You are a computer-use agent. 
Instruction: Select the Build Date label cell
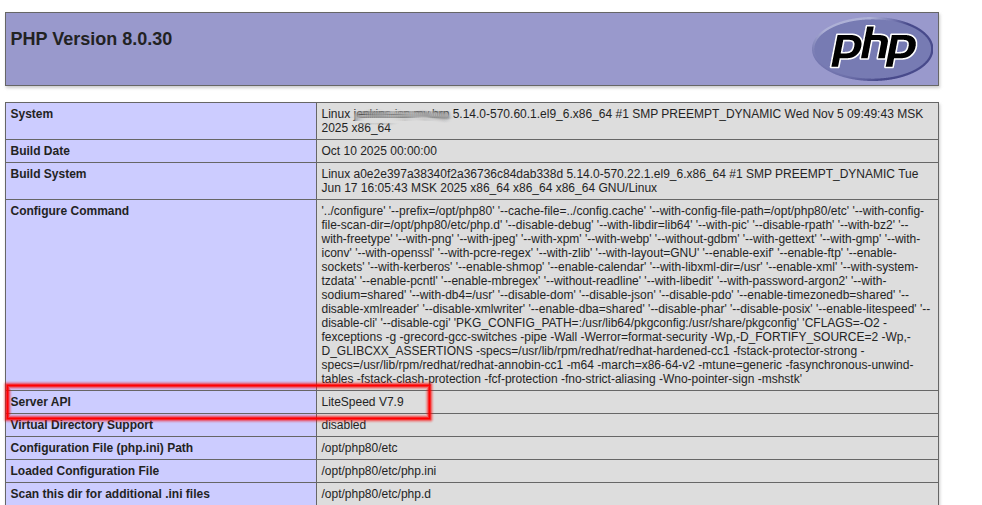(x=40, y=151)
